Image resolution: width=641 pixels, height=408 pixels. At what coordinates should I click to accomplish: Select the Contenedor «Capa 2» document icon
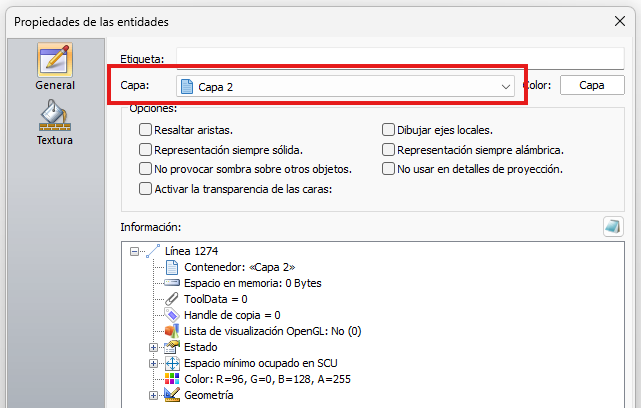(x=172, y=267)
